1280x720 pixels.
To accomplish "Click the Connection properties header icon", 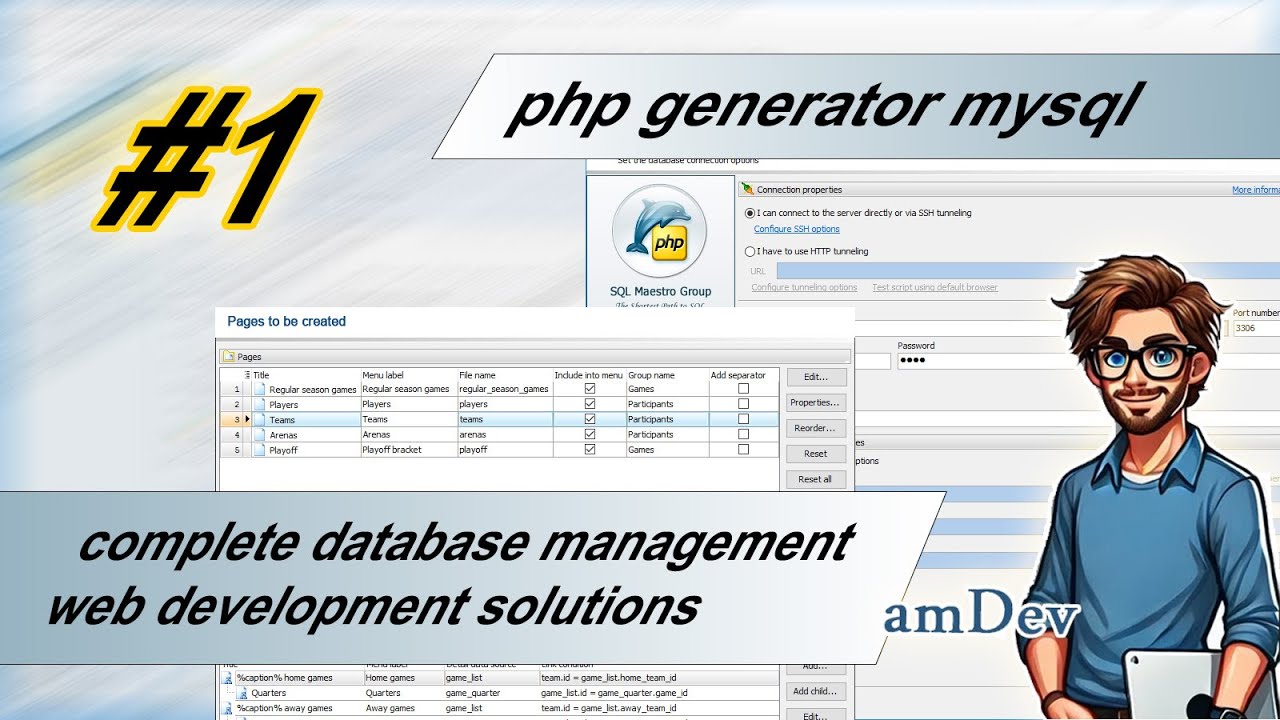I will pyautogui.click(x=747, y=189).
